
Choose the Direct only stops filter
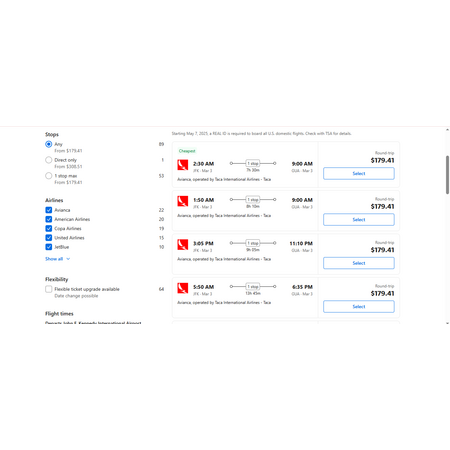pyautogui.click(x=49, y=160)
